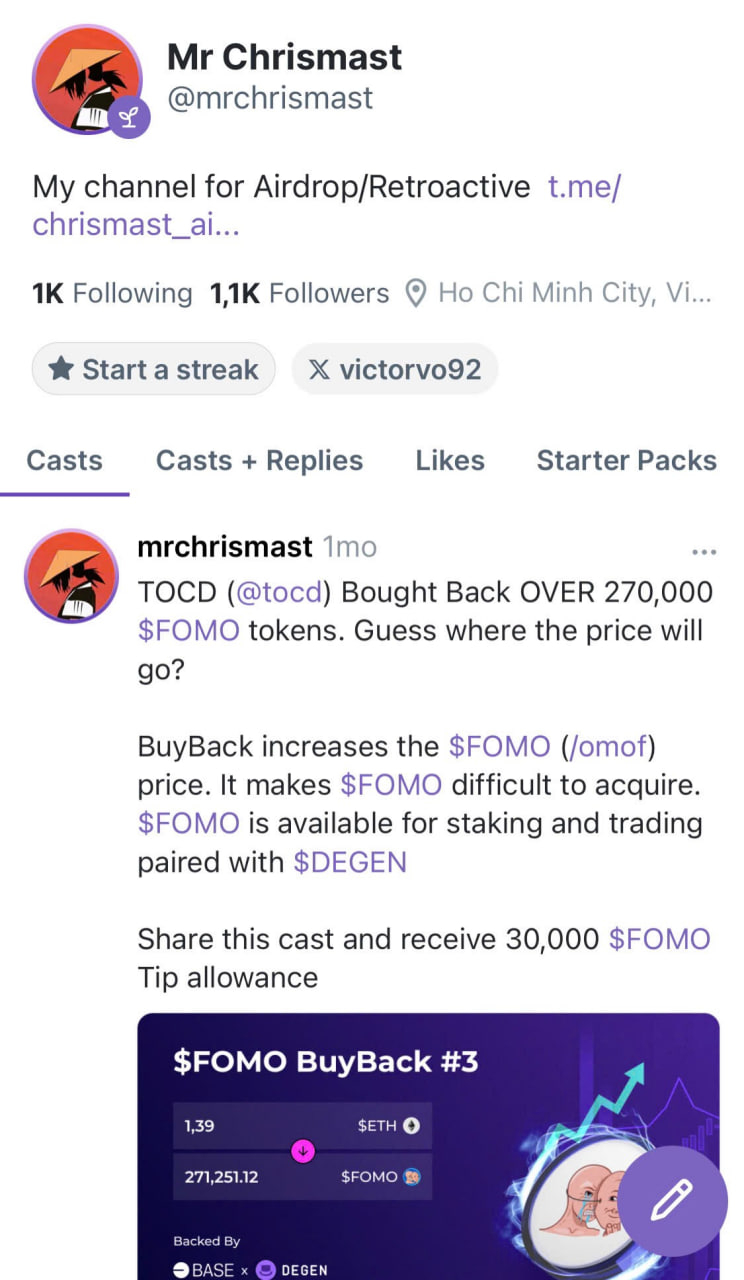The height and width of the screenshot is (1280, 744).
Task: Tap the purple compose pencil button
Action: click(x=672, y=1200)
